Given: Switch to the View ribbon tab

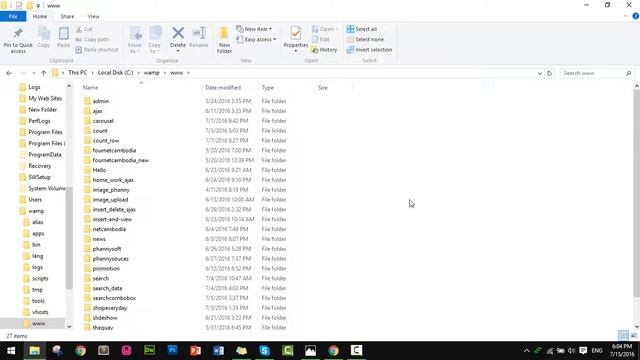Looking at the screenshot, I should 93,16.
